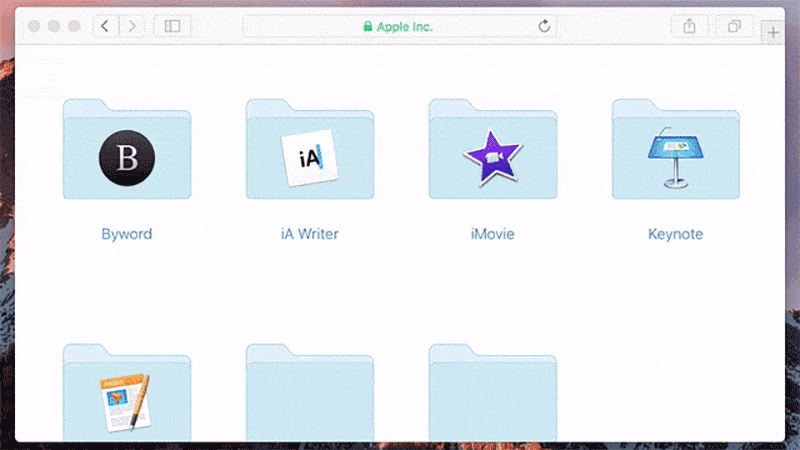This screenshot has height=450, width=800.
Task: Add a new tab with plus button
Action: coord(773,32)
